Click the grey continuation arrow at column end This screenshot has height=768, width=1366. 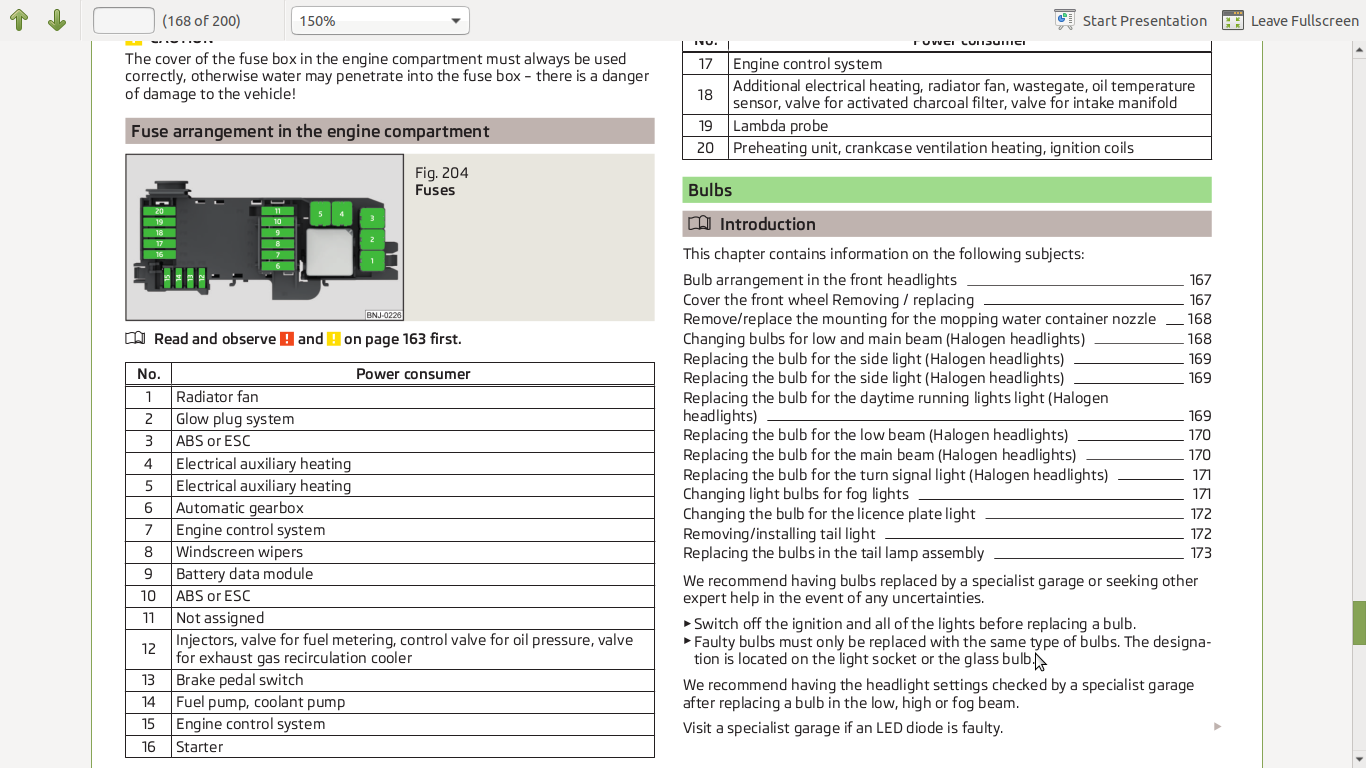(1217, 727)
